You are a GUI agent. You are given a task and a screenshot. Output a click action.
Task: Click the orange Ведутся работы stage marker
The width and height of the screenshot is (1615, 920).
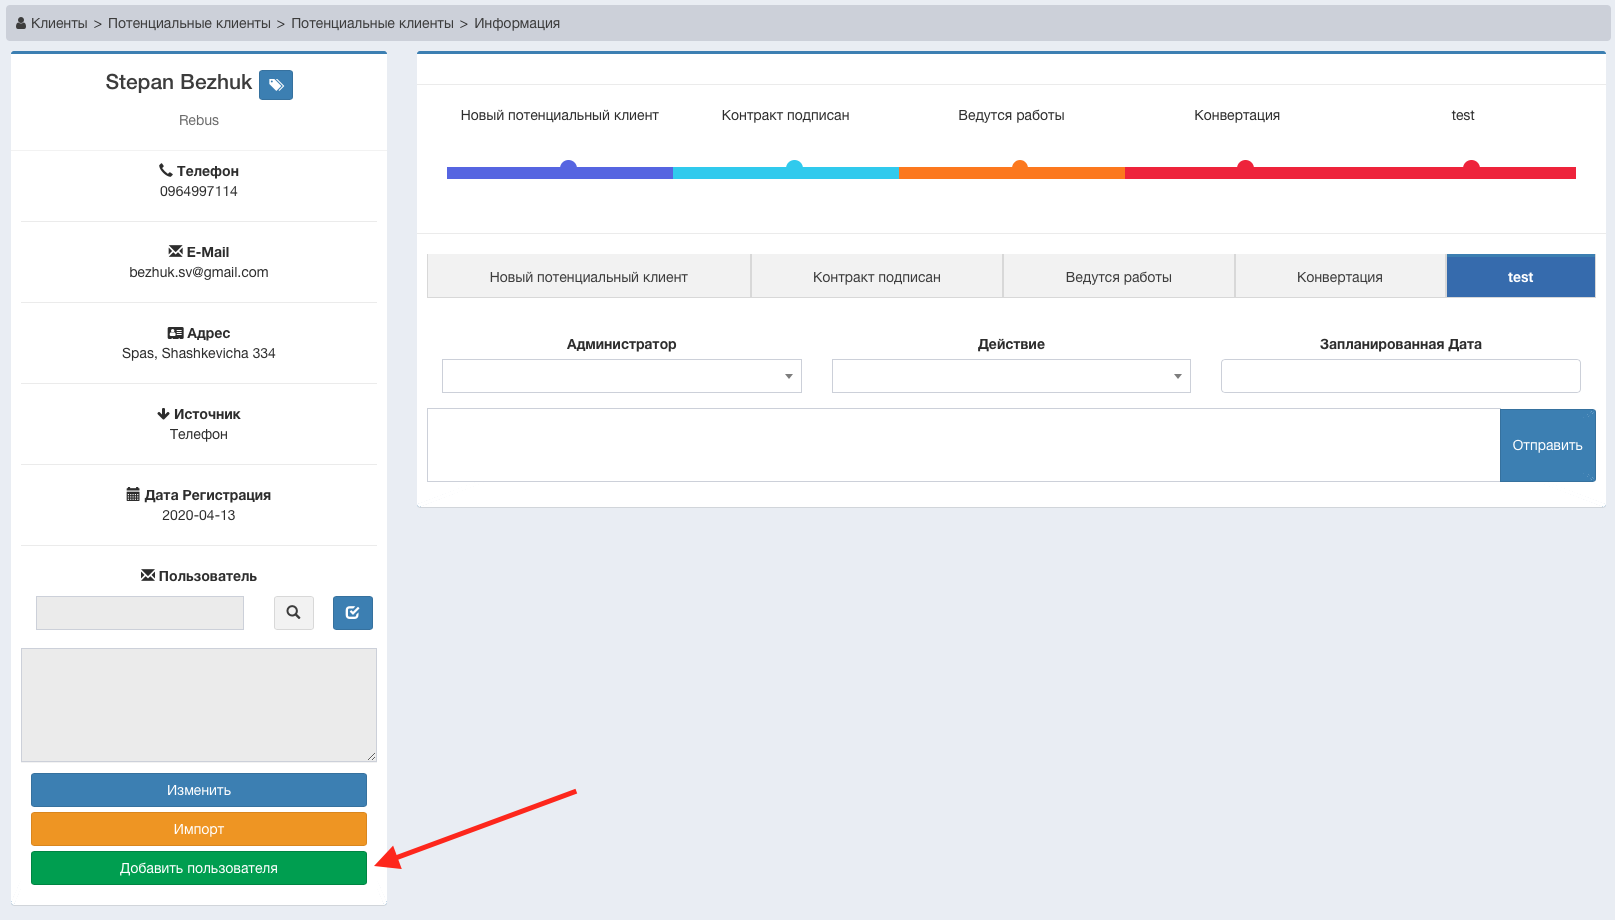click(x=1019, y=167)
